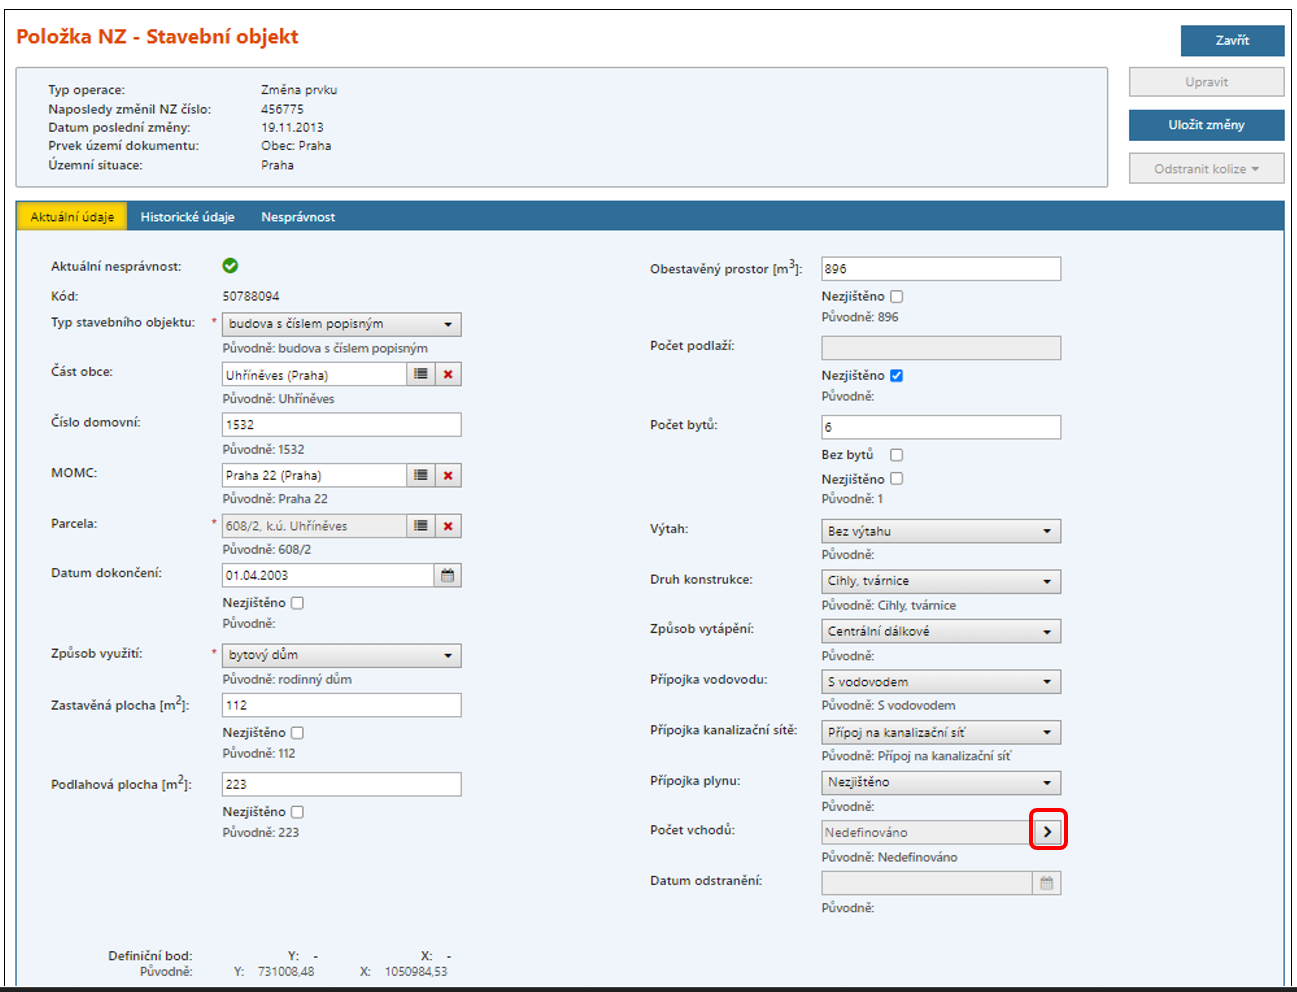Image resolution: width=1297 pixels, height=992 pixels.
Task: Clear the Část obce value with red X
Action: point(448,374)
